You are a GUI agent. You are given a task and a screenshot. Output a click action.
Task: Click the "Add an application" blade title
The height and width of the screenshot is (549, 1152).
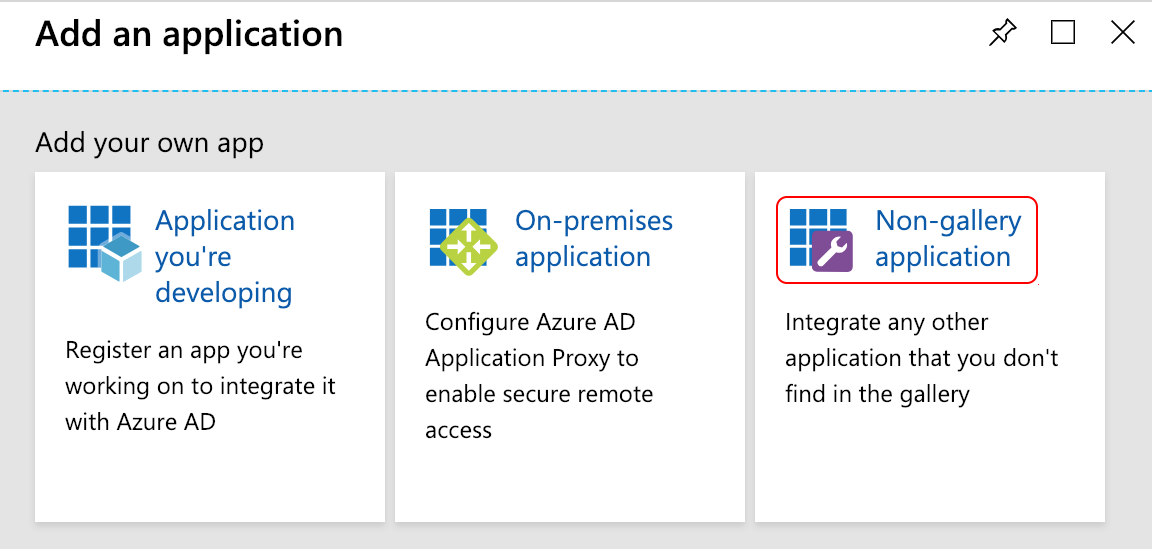tap(189, 34)
